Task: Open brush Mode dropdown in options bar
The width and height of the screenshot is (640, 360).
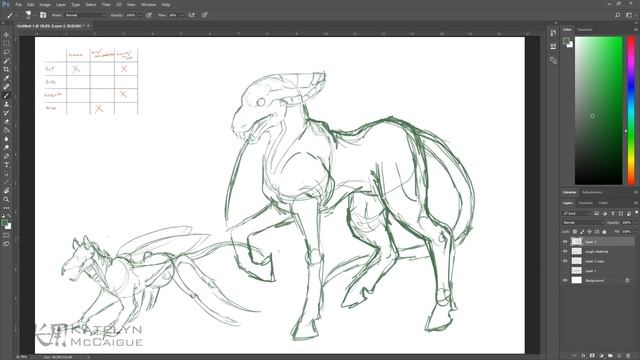Action: (x=85, y=15)
